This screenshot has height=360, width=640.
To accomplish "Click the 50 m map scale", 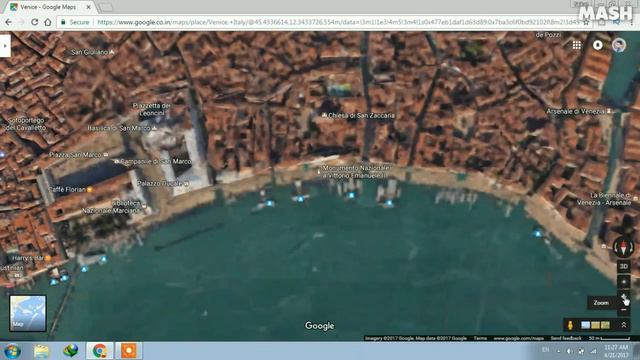I will pos(609,338).
